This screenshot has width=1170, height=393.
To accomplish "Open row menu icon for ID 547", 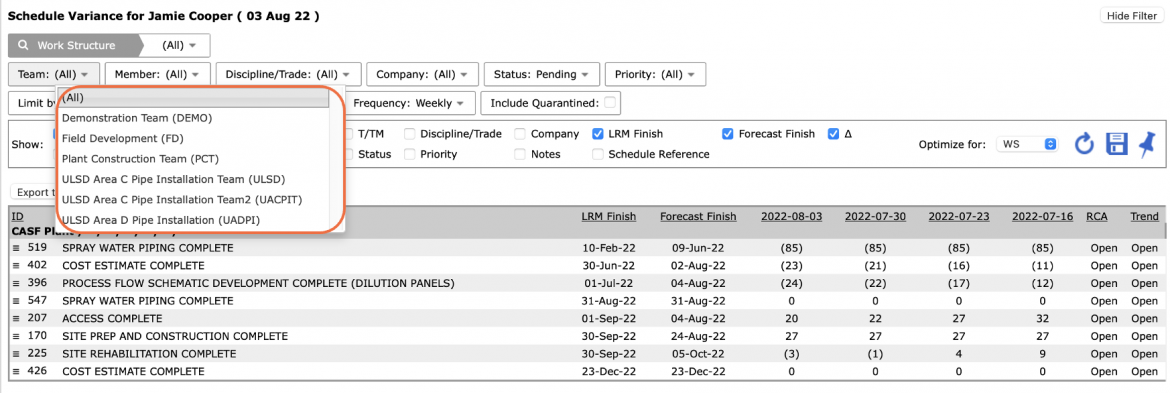I will tap(16, 301).
